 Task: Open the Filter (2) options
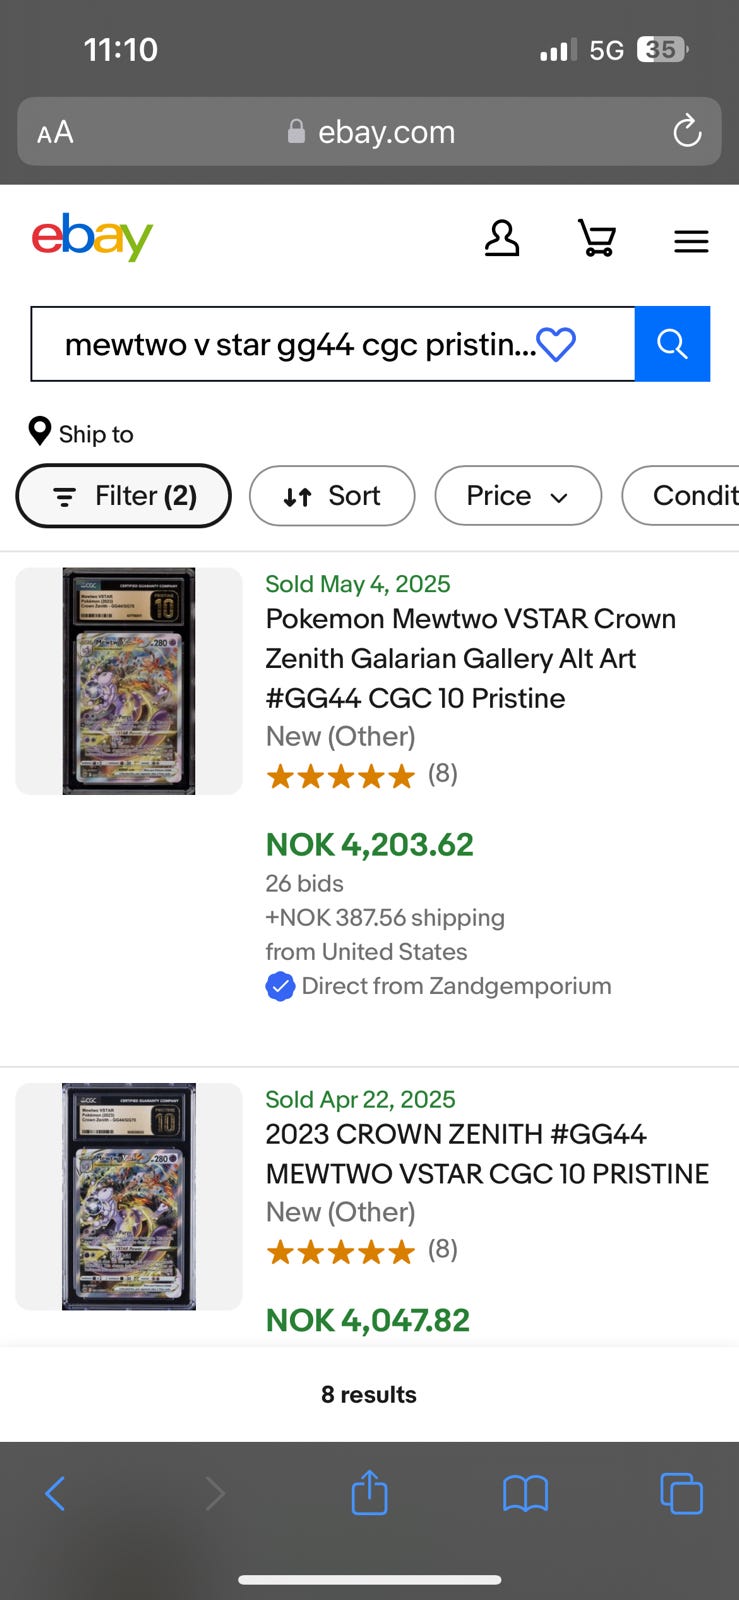pyautogui.click(x=124, y=496)
